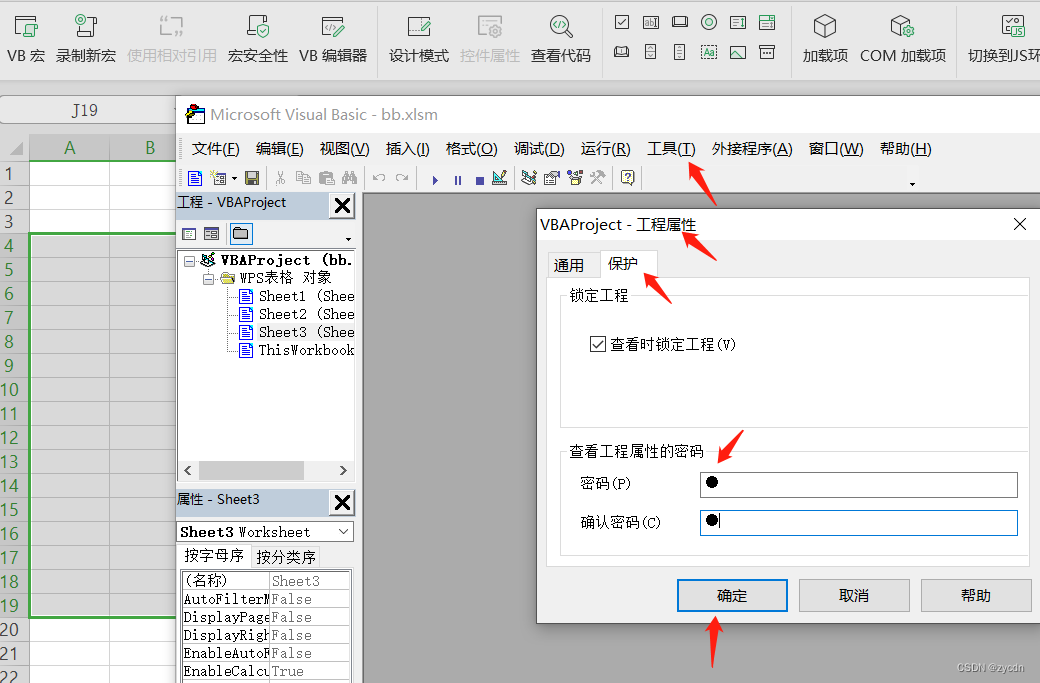Open 加载项 add-ins

[825, 40]
